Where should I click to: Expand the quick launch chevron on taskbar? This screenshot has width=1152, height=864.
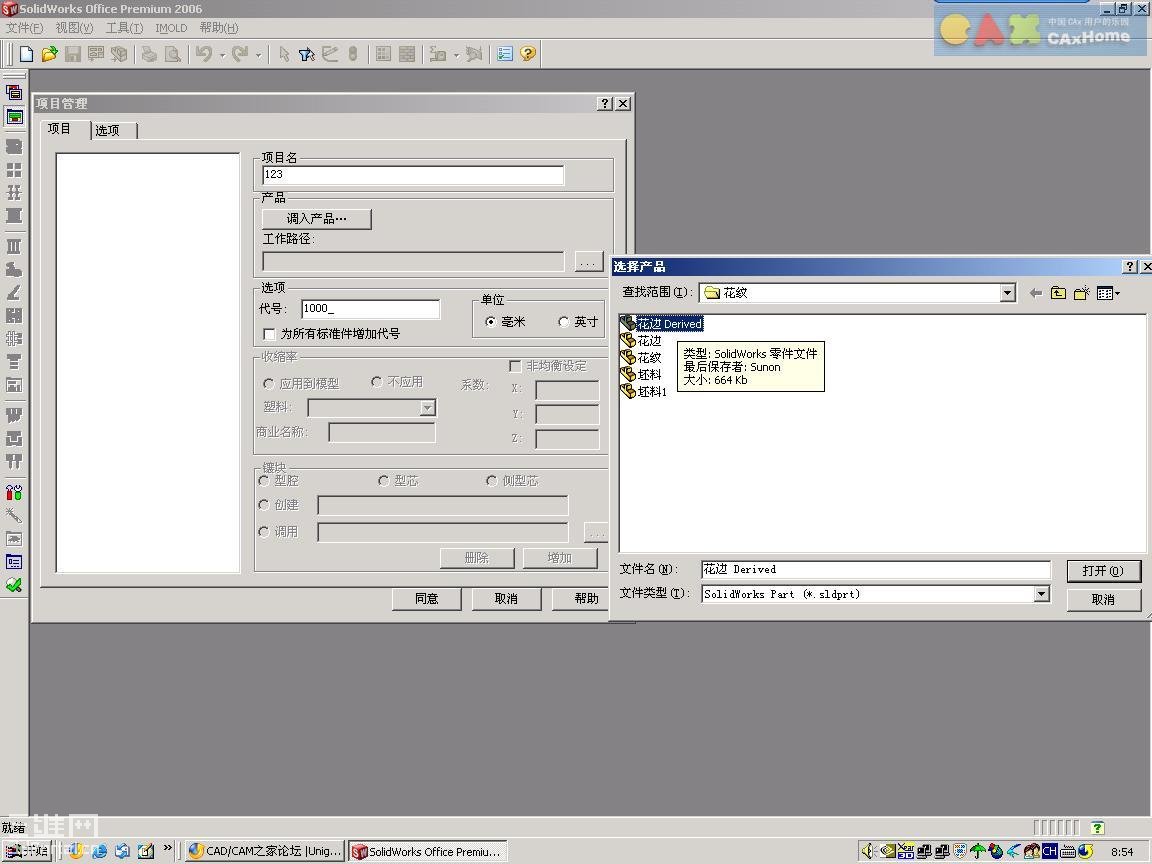[168, 848]
